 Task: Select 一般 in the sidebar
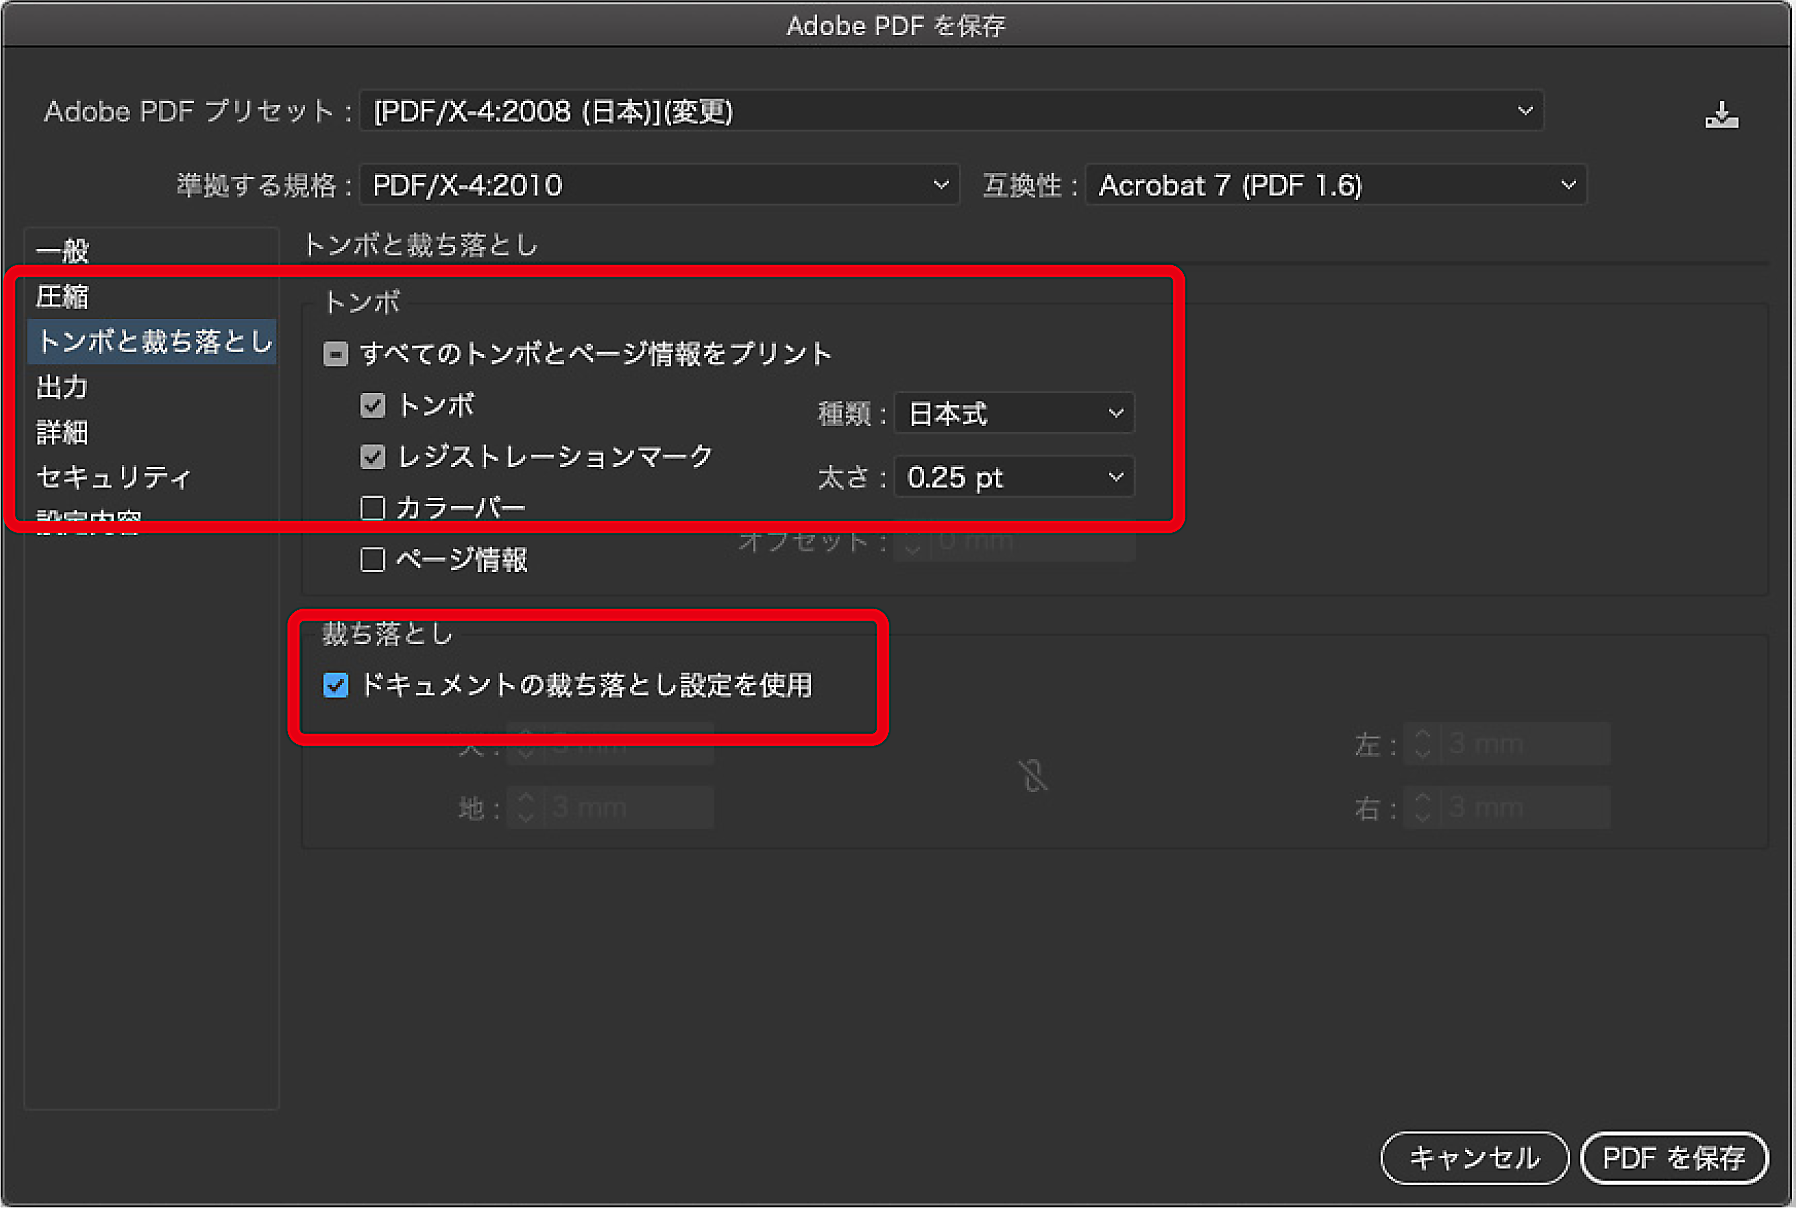63,250
